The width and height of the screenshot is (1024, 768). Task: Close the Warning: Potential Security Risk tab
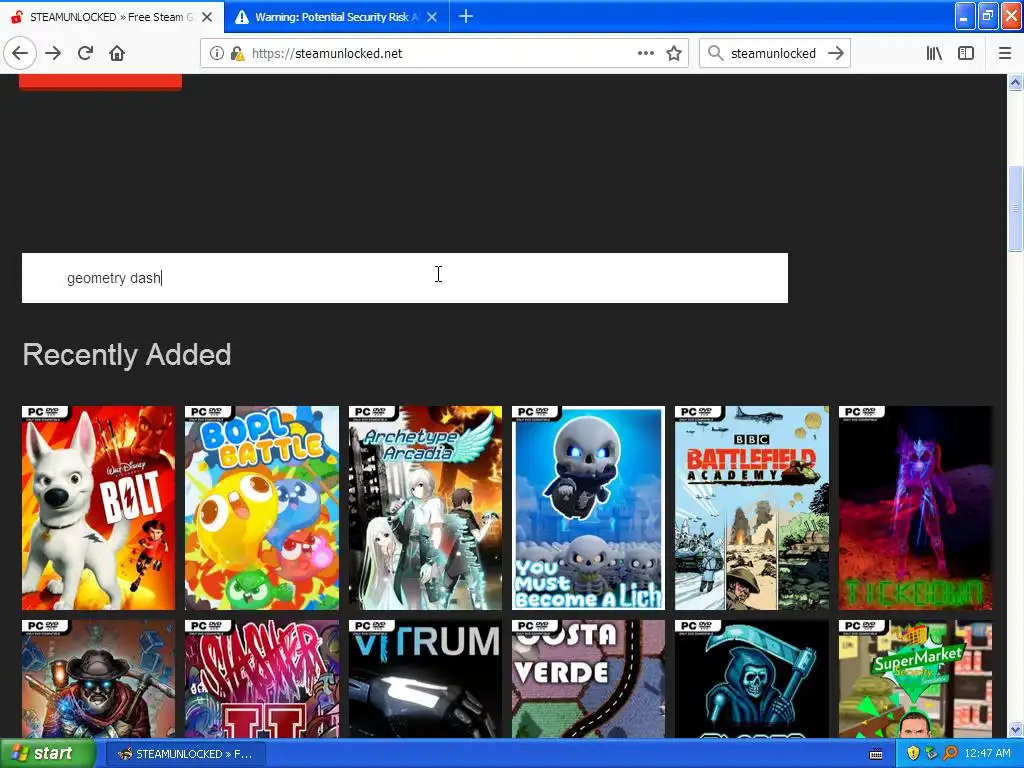click(x=432, y=17)
